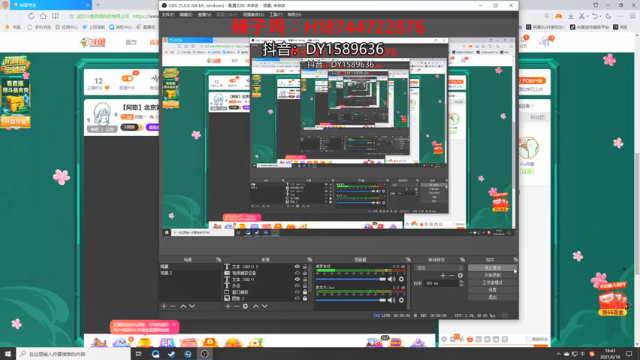
Task: Open a new browser tab
Action: tap(98, 5)
